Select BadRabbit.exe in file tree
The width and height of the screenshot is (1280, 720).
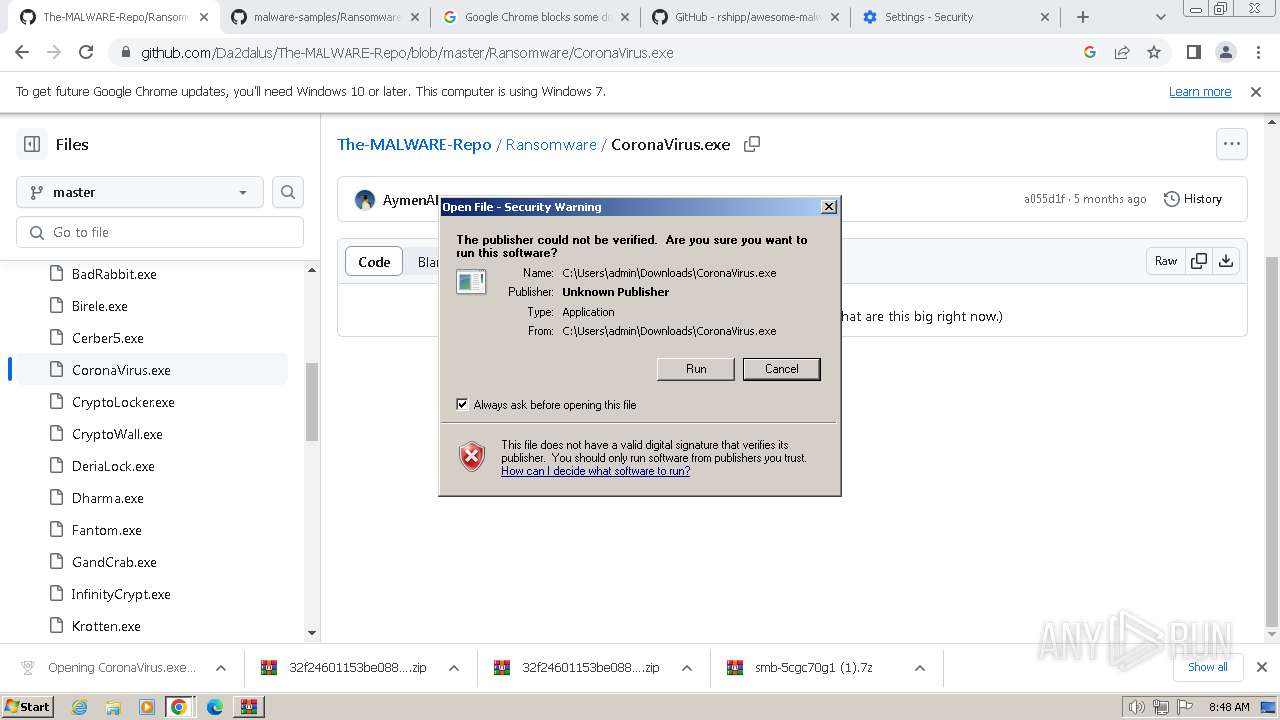pyautogui.click(x=114, y=274)
